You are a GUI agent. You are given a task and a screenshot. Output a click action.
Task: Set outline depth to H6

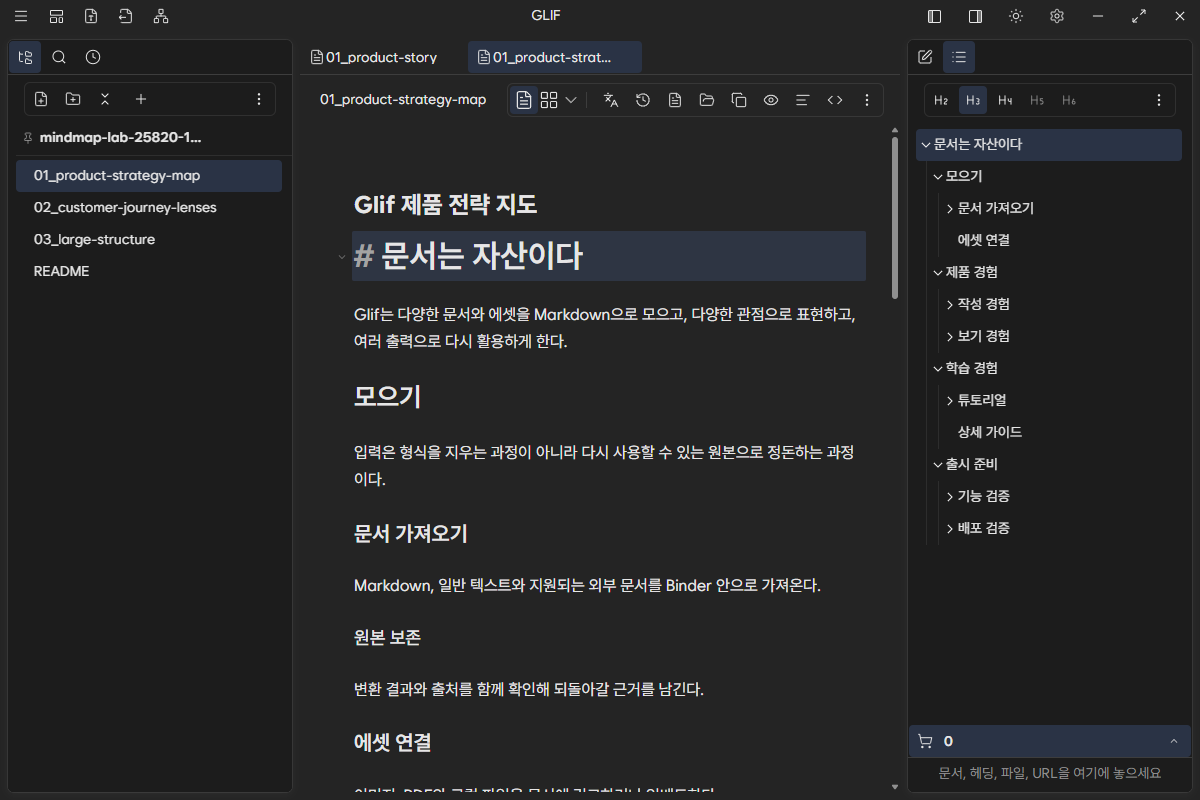[1069, 100]
